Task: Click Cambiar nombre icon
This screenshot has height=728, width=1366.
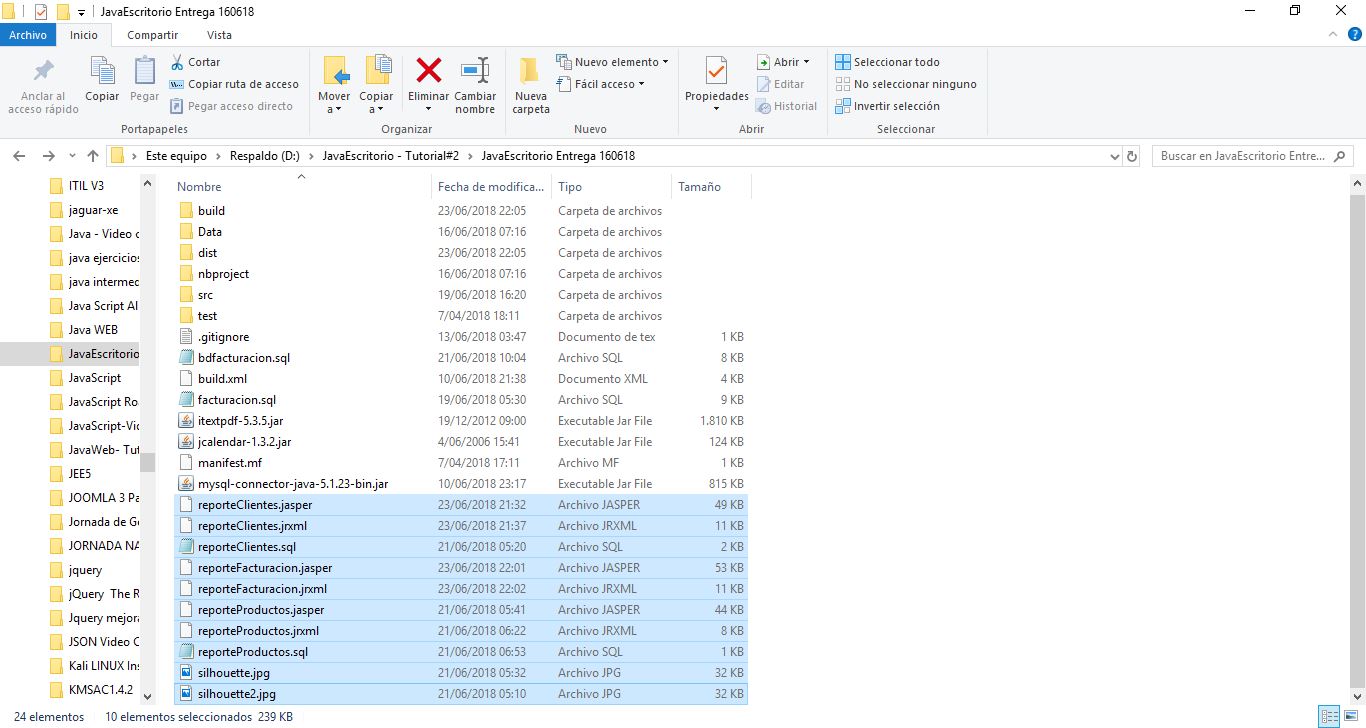Action: 475,70
